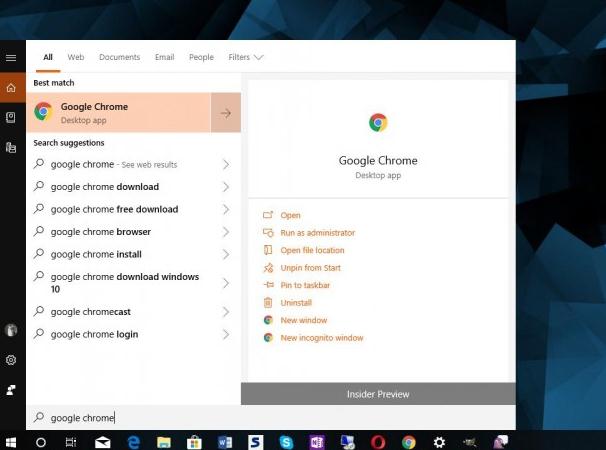The height and width of the screenshot is (450, 606).
Task: Open the Notebook icon in the sidebar
Action: [11, 117]
